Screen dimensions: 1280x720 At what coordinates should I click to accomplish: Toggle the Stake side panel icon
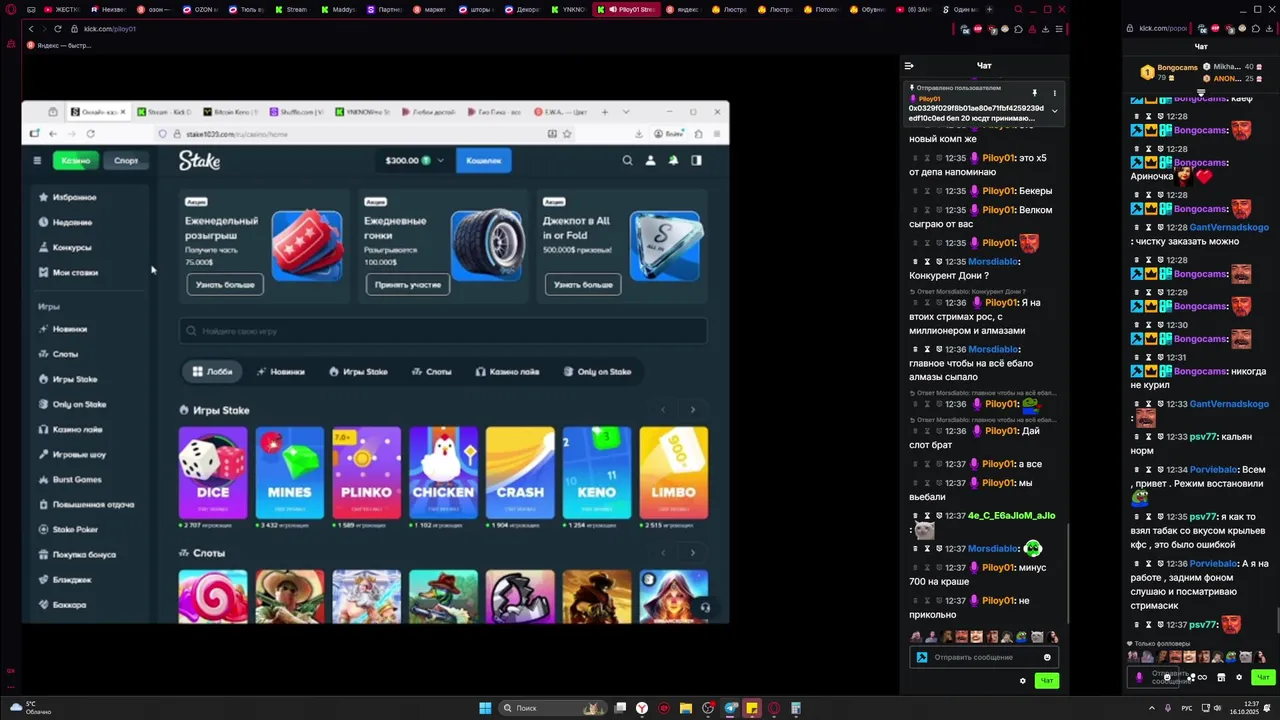tap(696, 160)
